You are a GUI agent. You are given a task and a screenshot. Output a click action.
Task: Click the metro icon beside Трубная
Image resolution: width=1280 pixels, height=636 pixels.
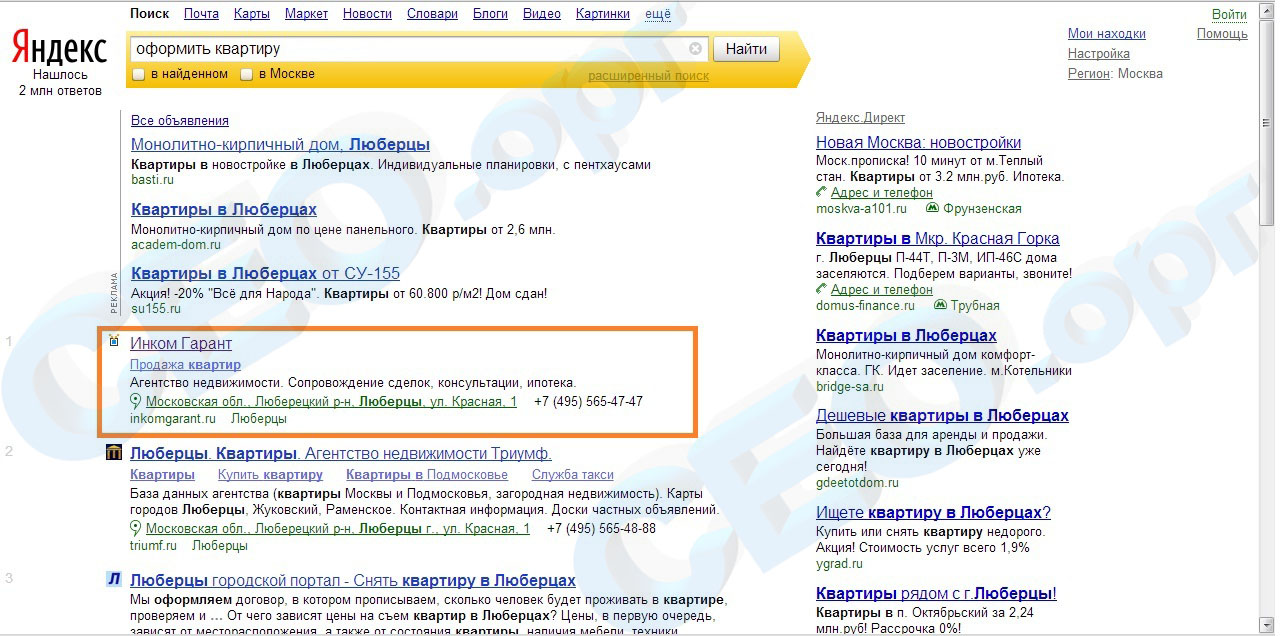tap(940, 306)
